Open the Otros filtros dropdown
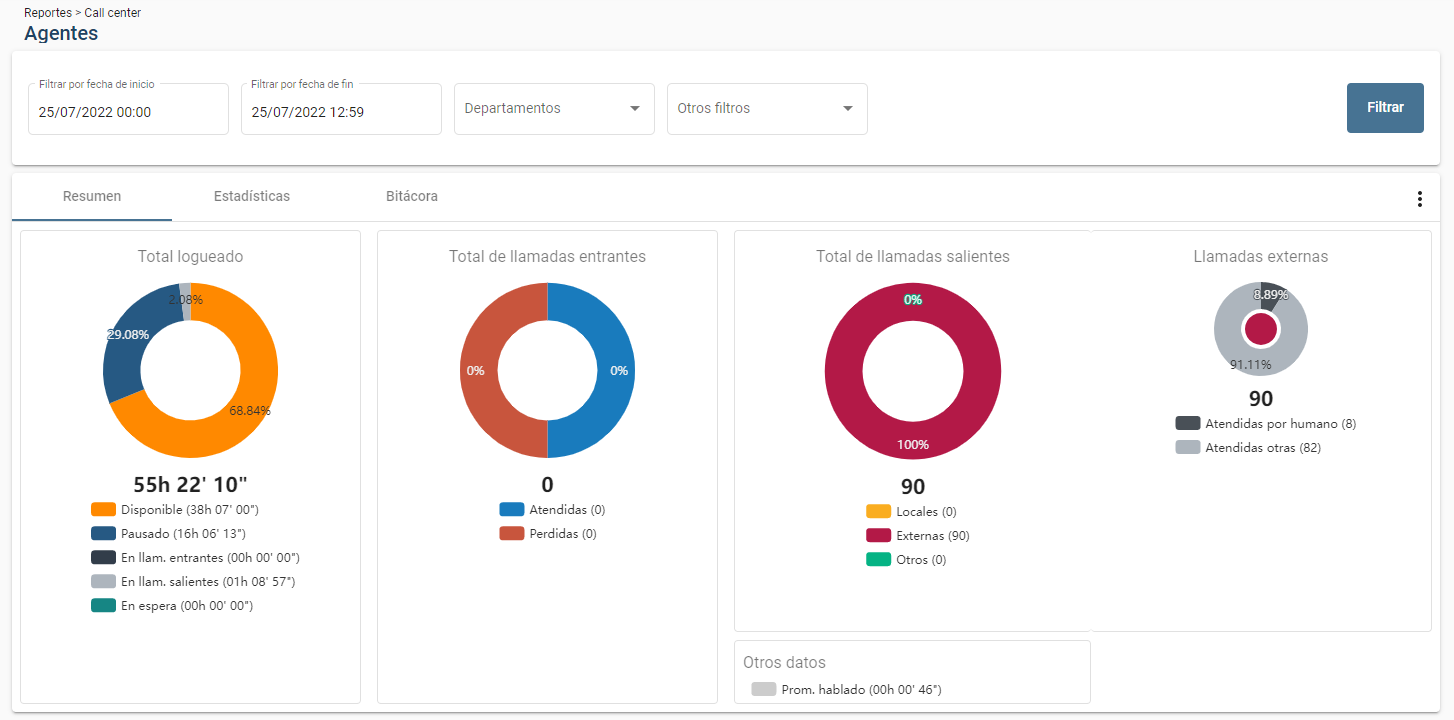Image resolution: width=1454 pixels, height=720 pixels. (x=767, y=109)
